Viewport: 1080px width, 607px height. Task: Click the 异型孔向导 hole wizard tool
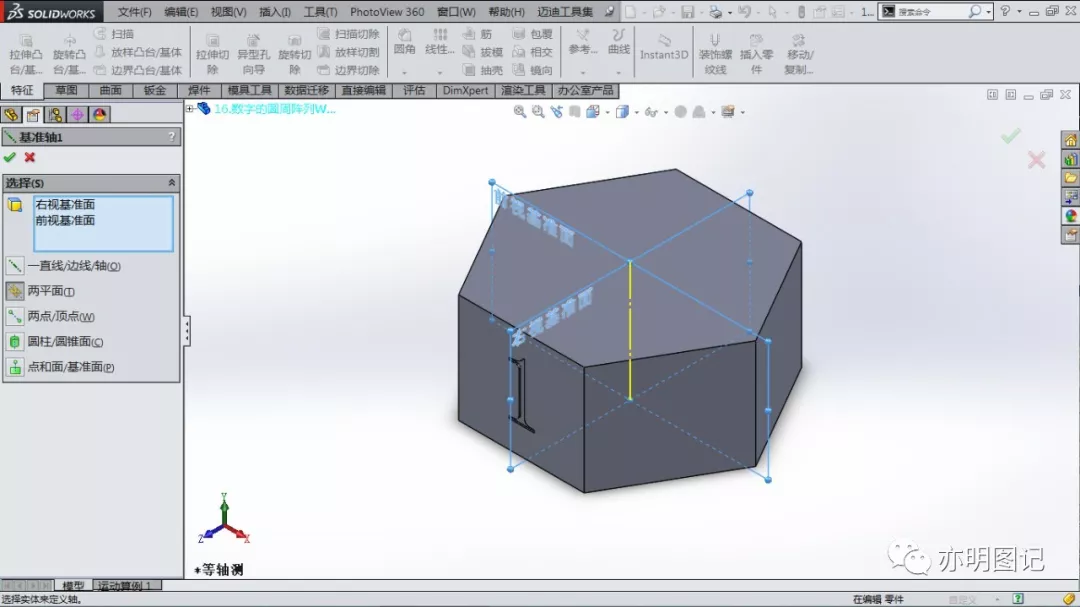tap(253, 54)
